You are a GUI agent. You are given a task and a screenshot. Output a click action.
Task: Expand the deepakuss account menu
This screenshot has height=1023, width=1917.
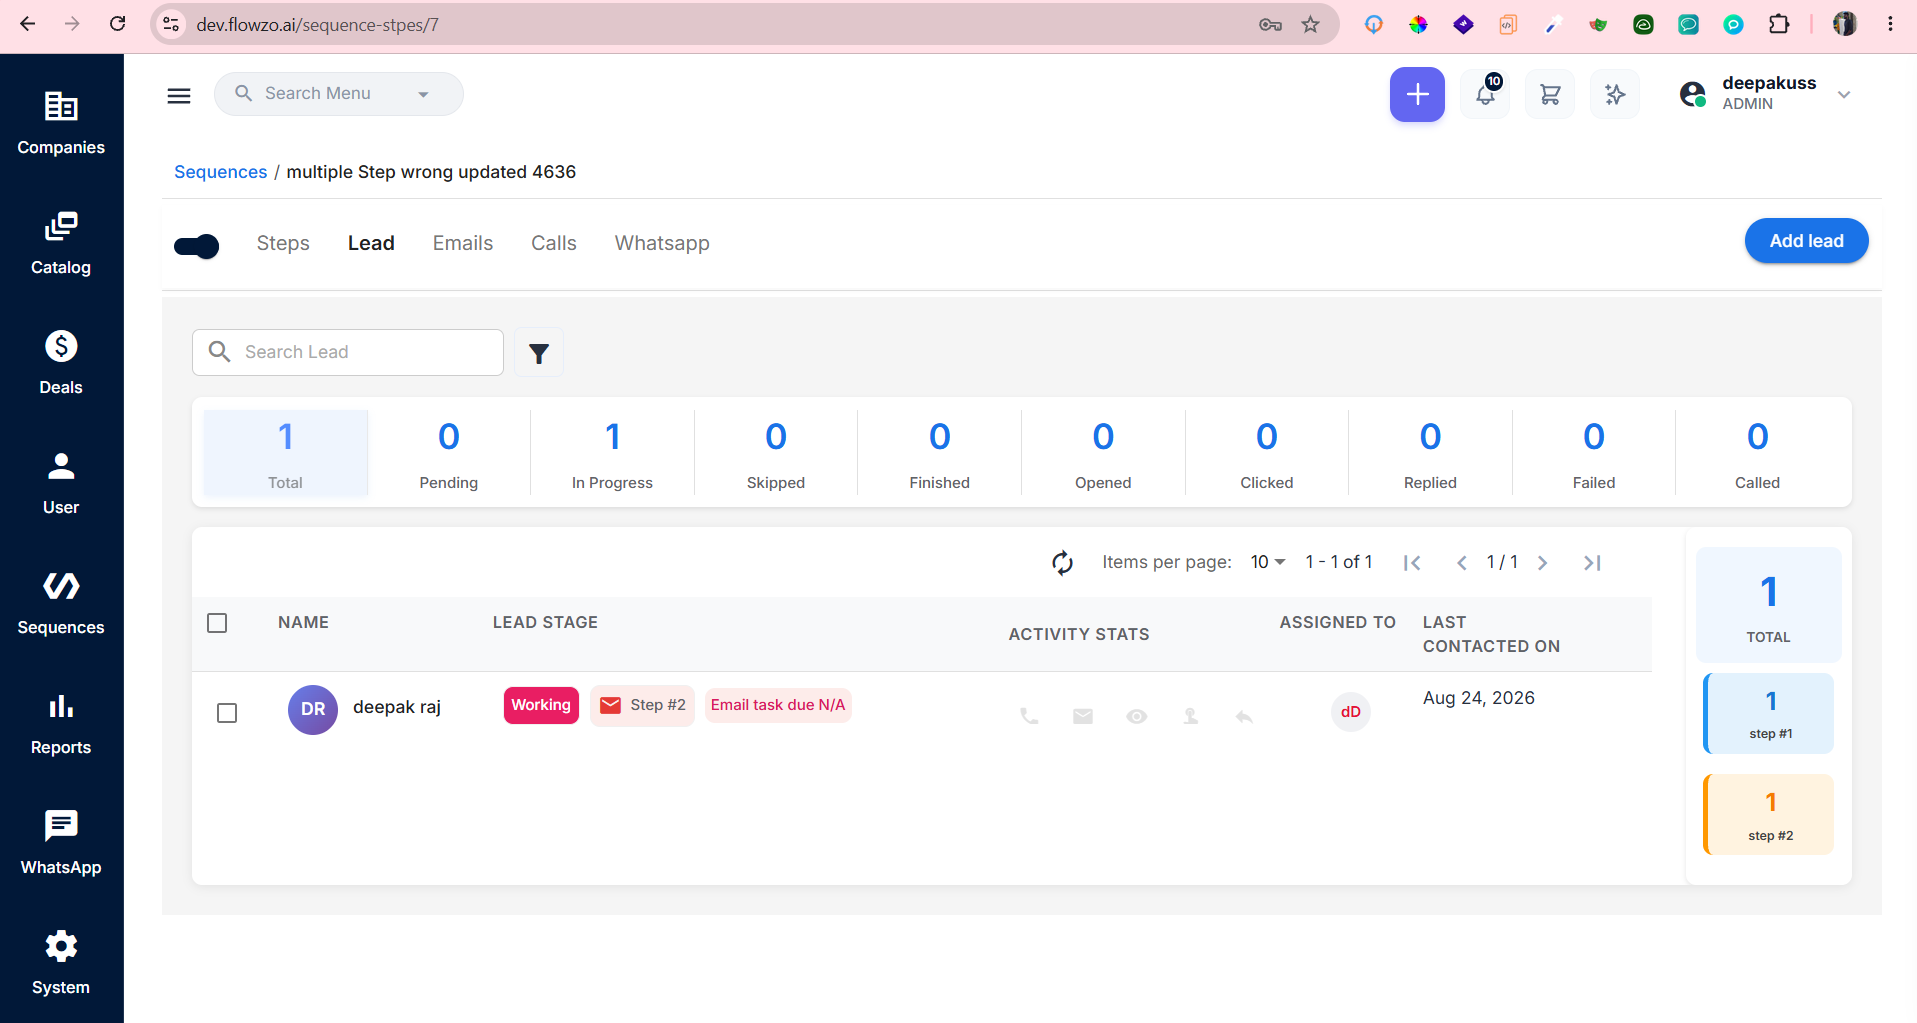pyautogui.click(x=1844, y=95)
